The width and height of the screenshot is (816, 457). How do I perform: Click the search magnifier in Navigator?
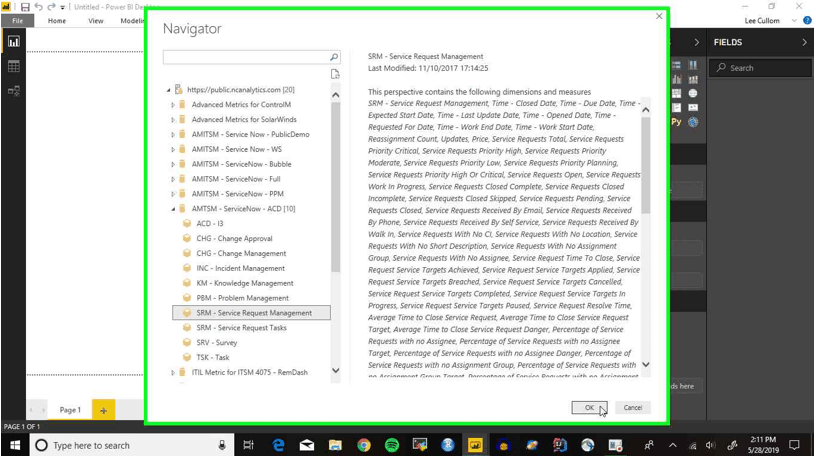tap(334, 57)
